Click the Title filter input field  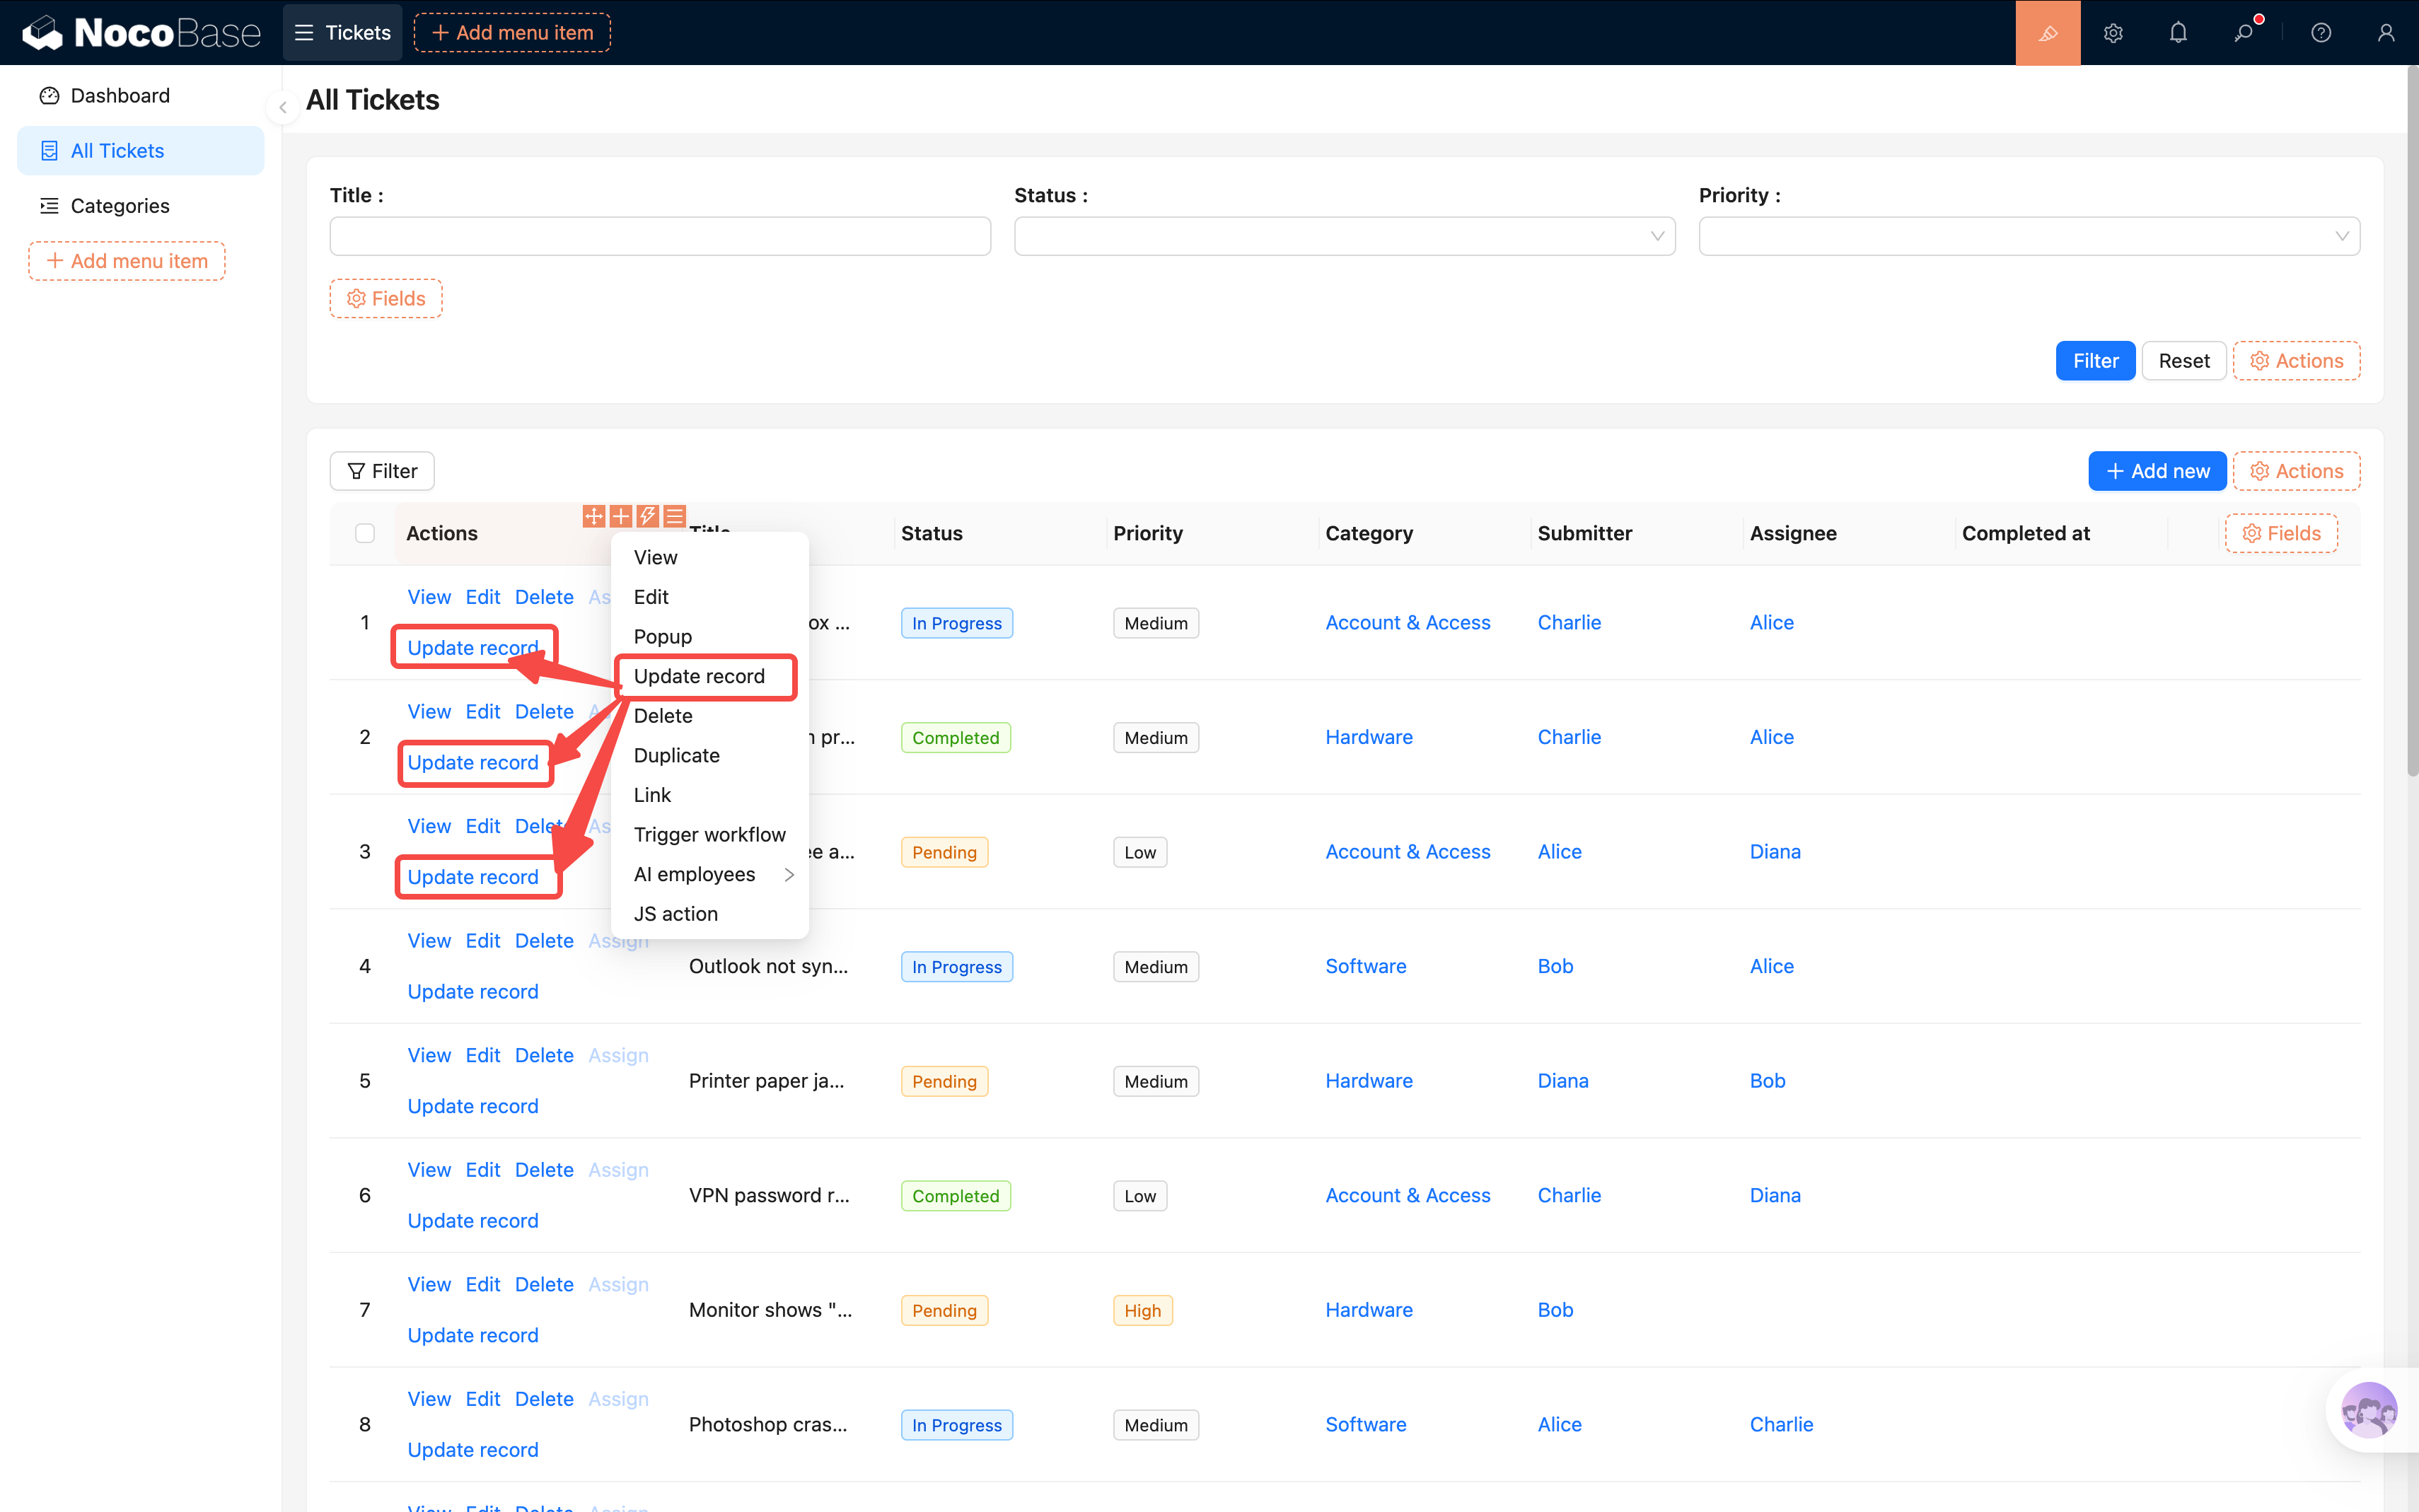point(660,236)
